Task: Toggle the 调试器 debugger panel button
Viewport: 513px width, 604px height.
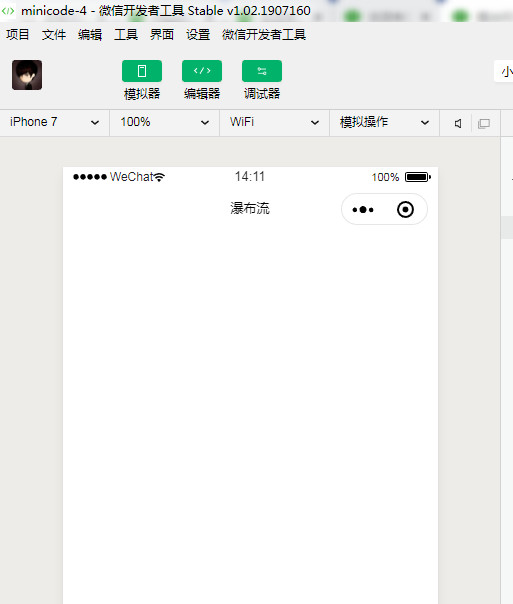Action: [x=262, y=71]
